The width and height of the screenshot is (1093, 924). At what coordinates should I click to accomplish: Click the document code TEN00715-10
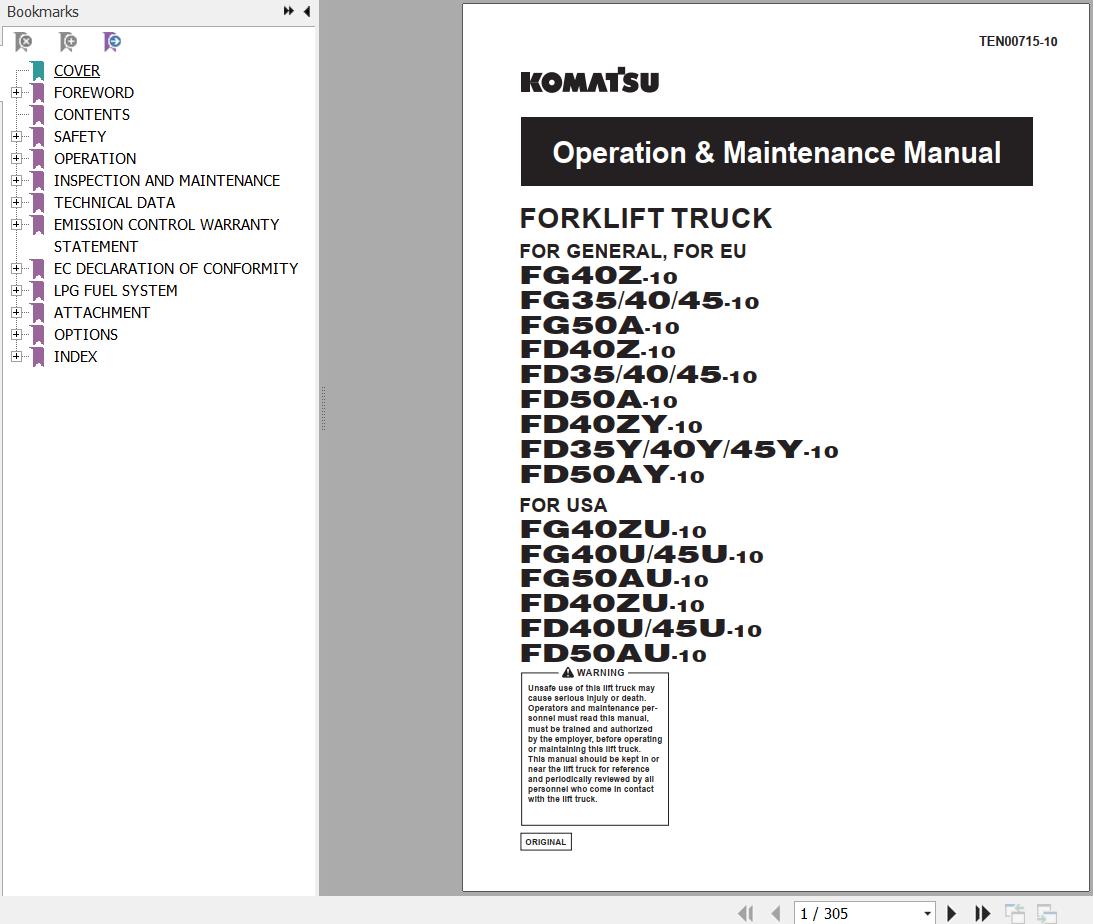[x=1018, y=41]
